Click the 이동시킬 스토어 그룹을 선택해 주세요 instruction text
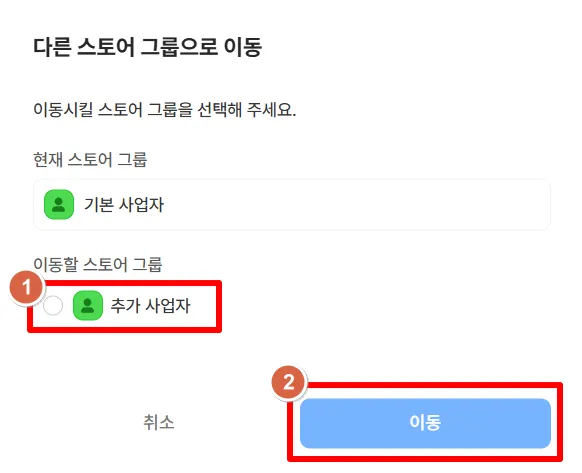Viewport: 582px width, 473px height. 164,110
